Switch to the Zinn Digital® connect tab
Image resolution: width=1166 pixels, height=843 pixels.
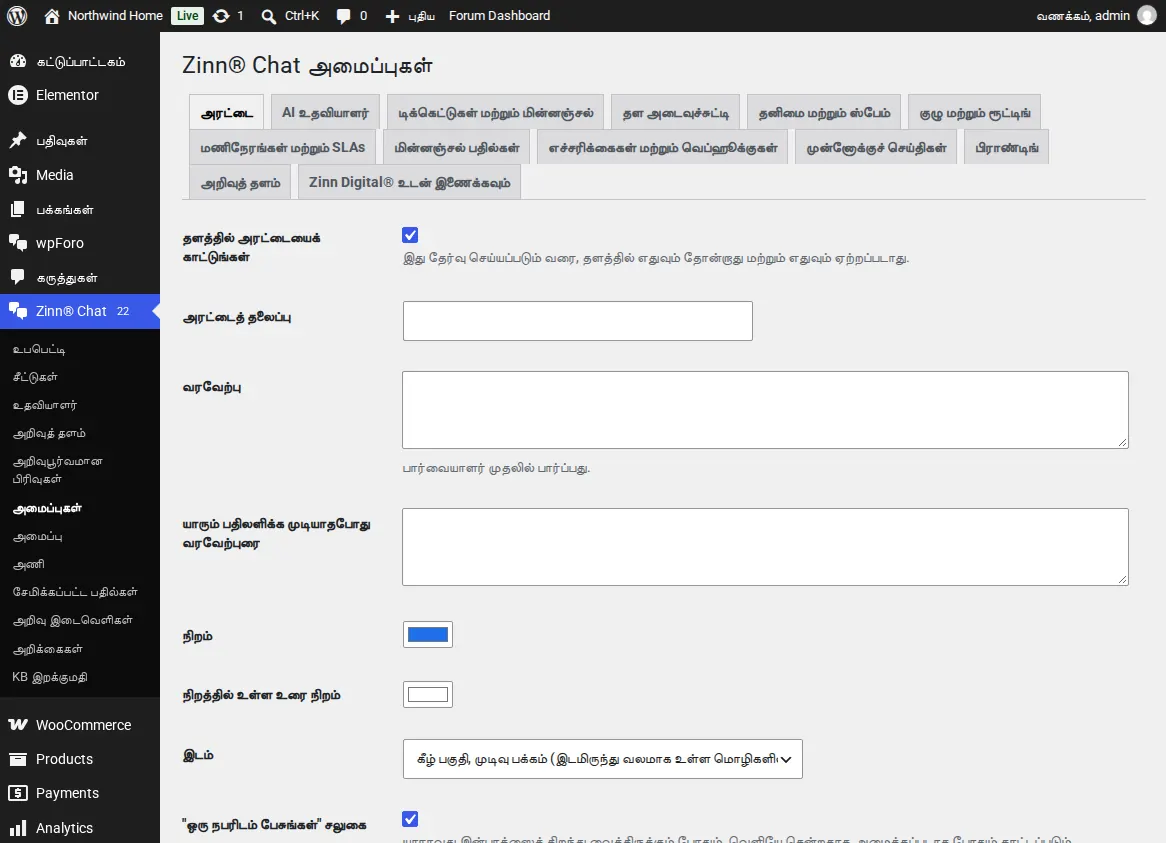click(x=409, y=182)
